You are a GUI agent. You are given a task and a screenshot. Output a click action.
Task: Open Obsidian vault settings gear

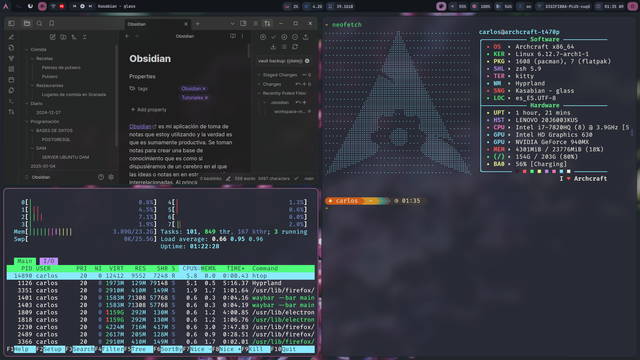[111, 177]
